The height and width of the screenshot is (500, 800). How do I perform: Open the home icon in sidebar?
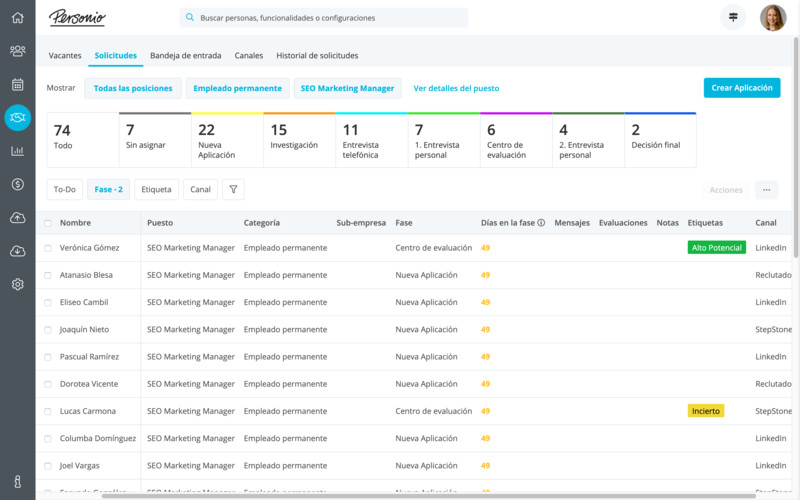click(x=17, y=17)
